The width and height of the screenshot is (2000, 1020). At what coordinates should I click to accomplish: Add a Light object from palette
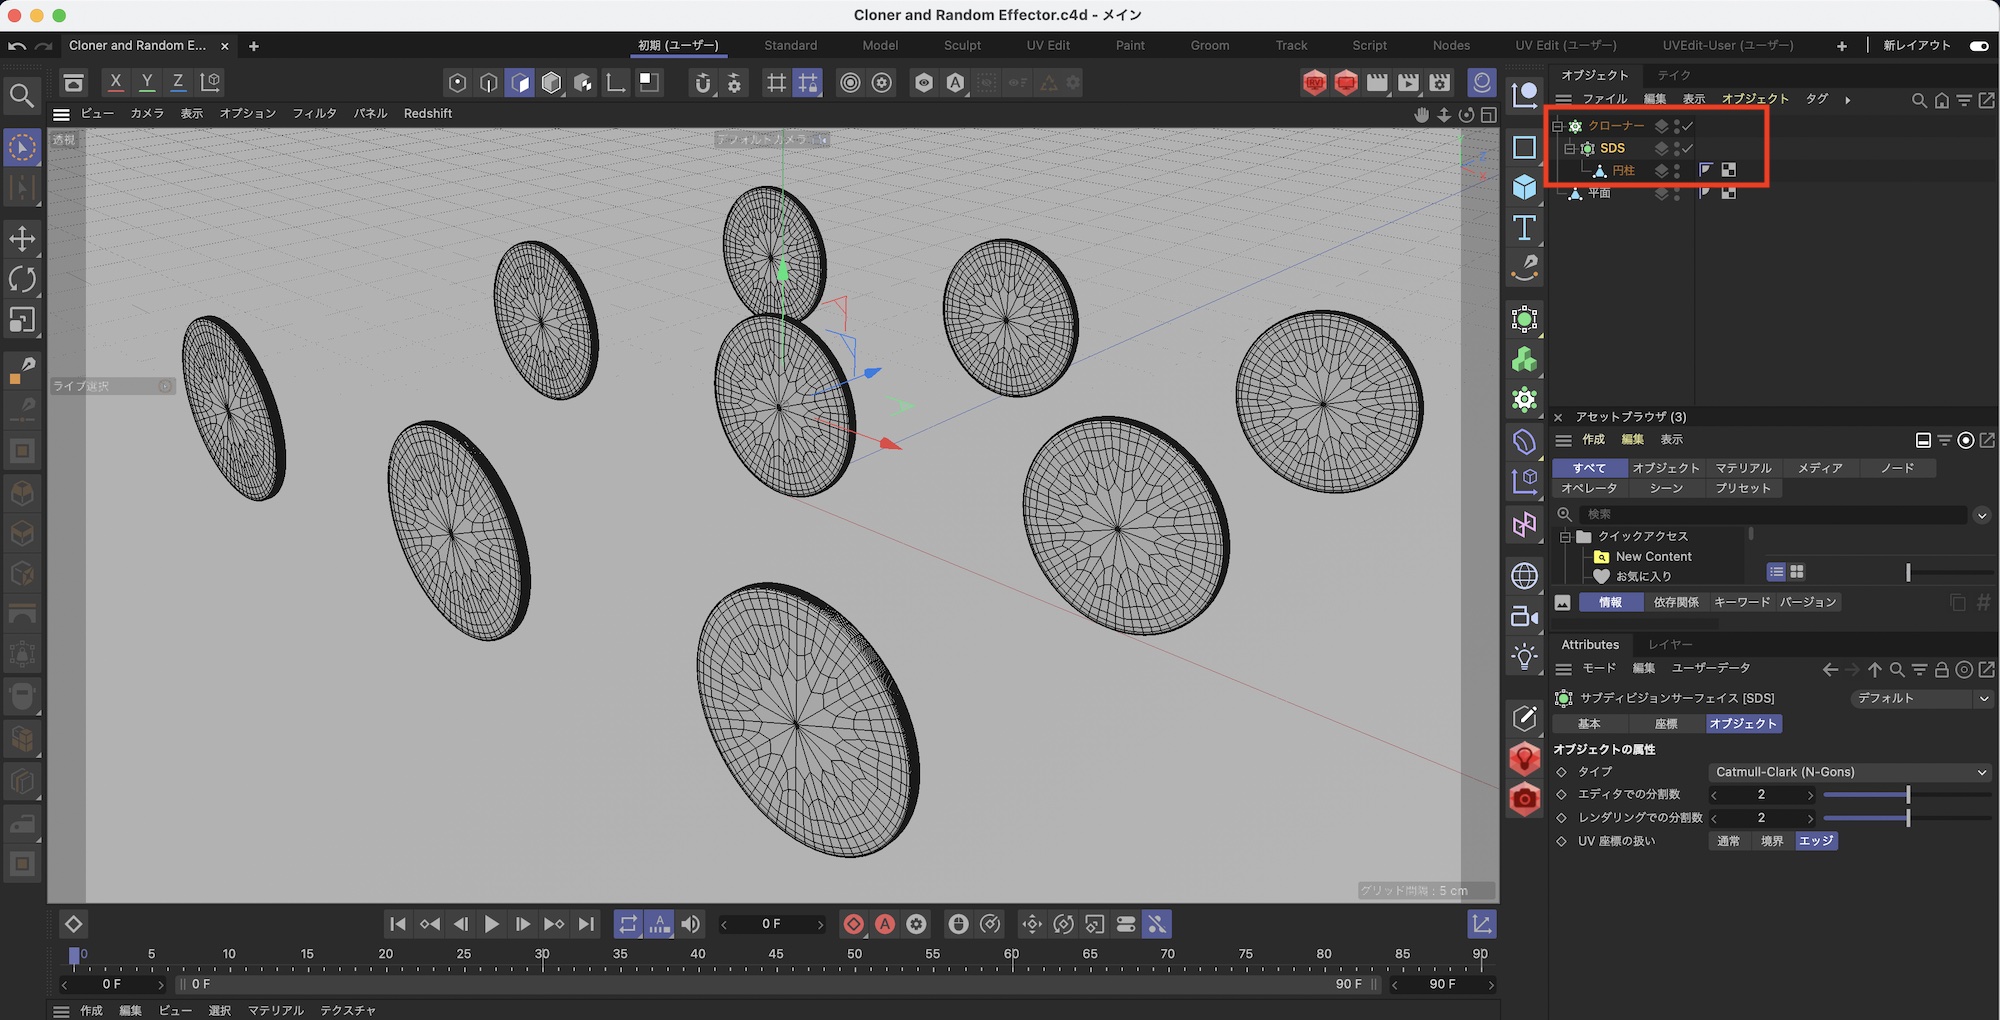tap(1524, 657)
